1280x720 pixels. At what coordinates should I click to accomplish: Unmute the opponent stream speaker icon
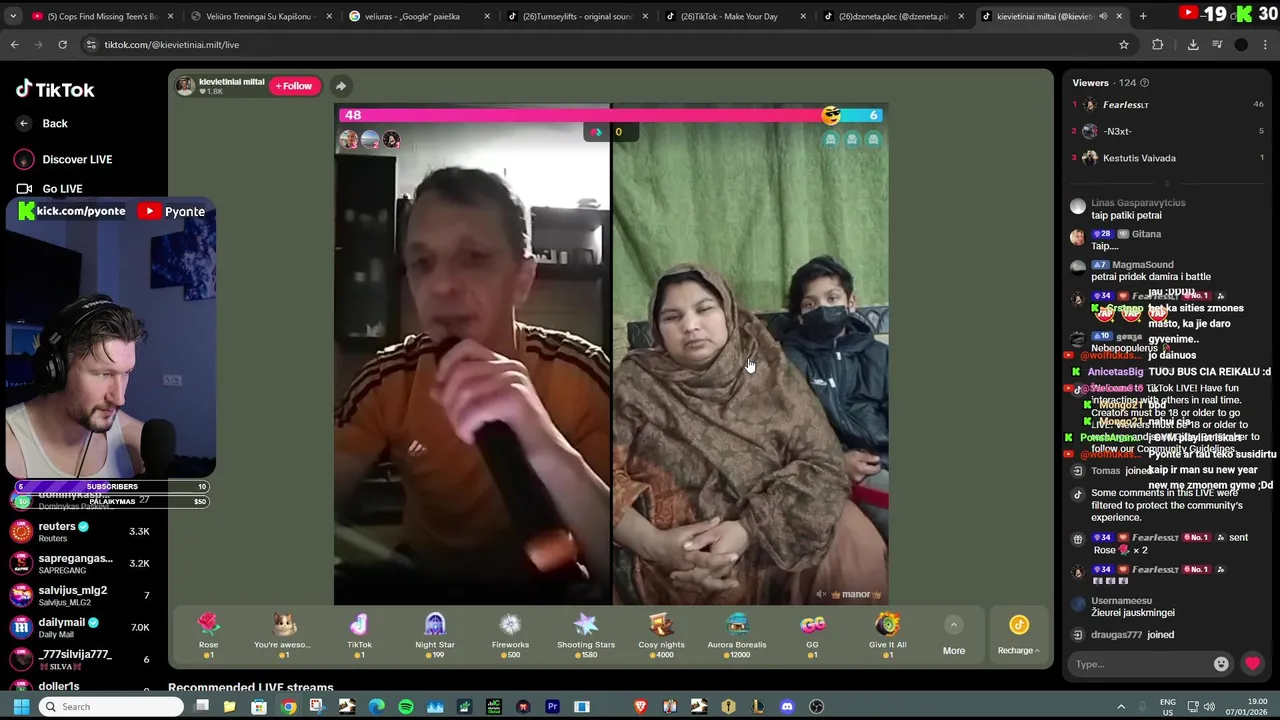pos(821,594)
